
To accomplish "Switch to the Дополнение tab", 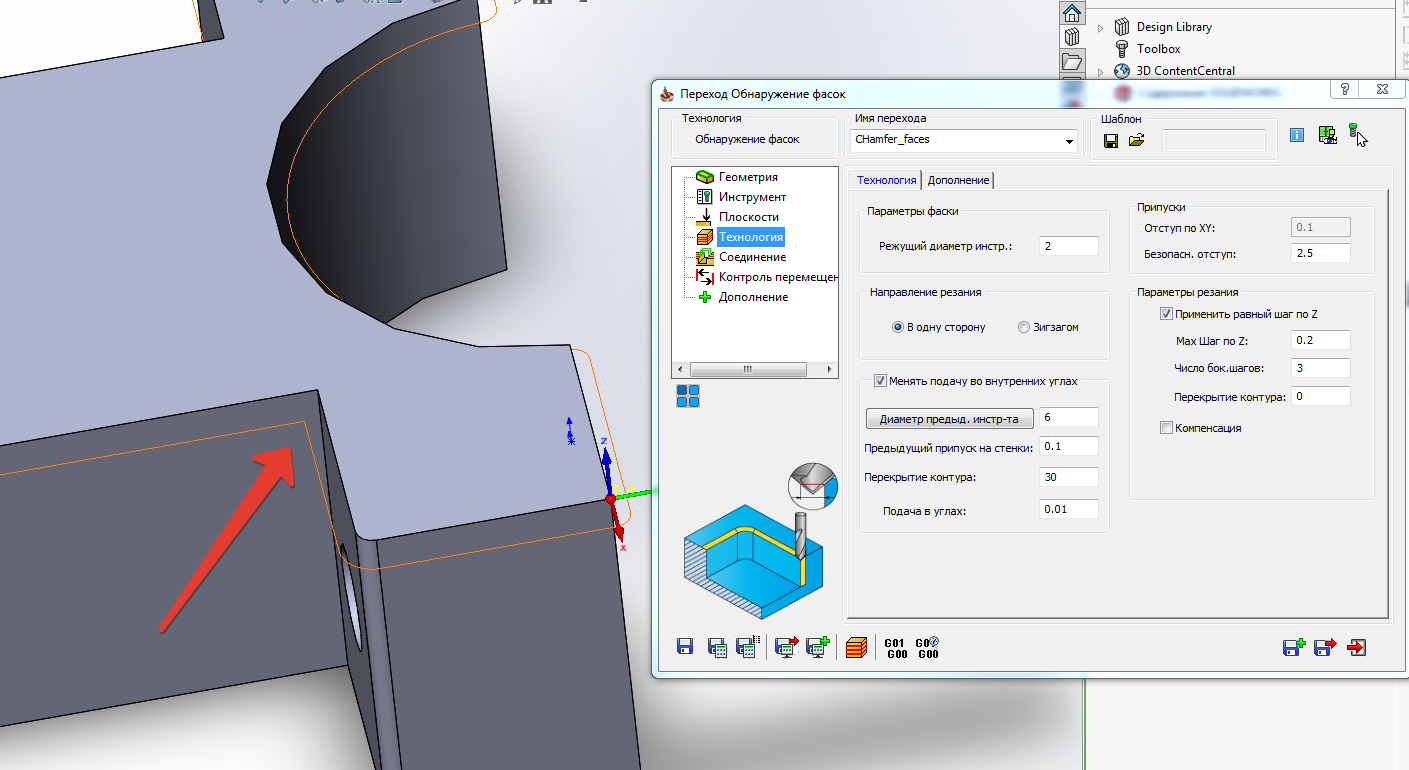I will coord(958,180).
